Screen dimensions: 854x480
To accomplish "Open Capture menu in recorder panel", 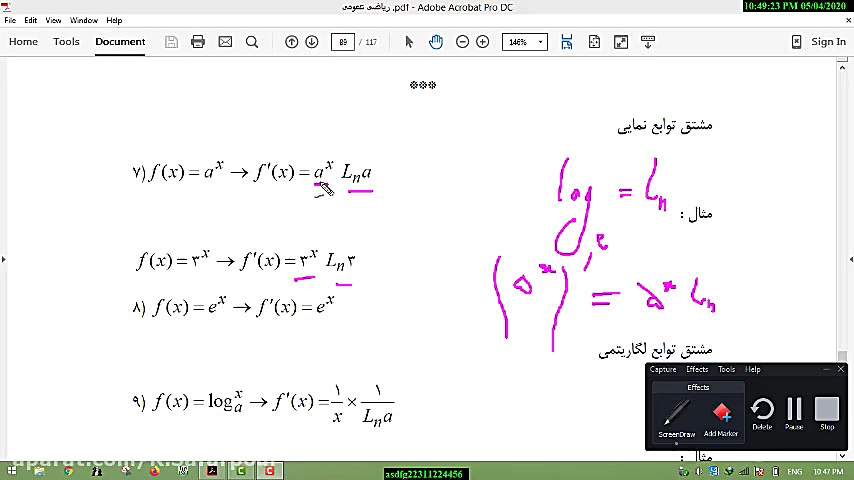I will [x=663, y=369].
